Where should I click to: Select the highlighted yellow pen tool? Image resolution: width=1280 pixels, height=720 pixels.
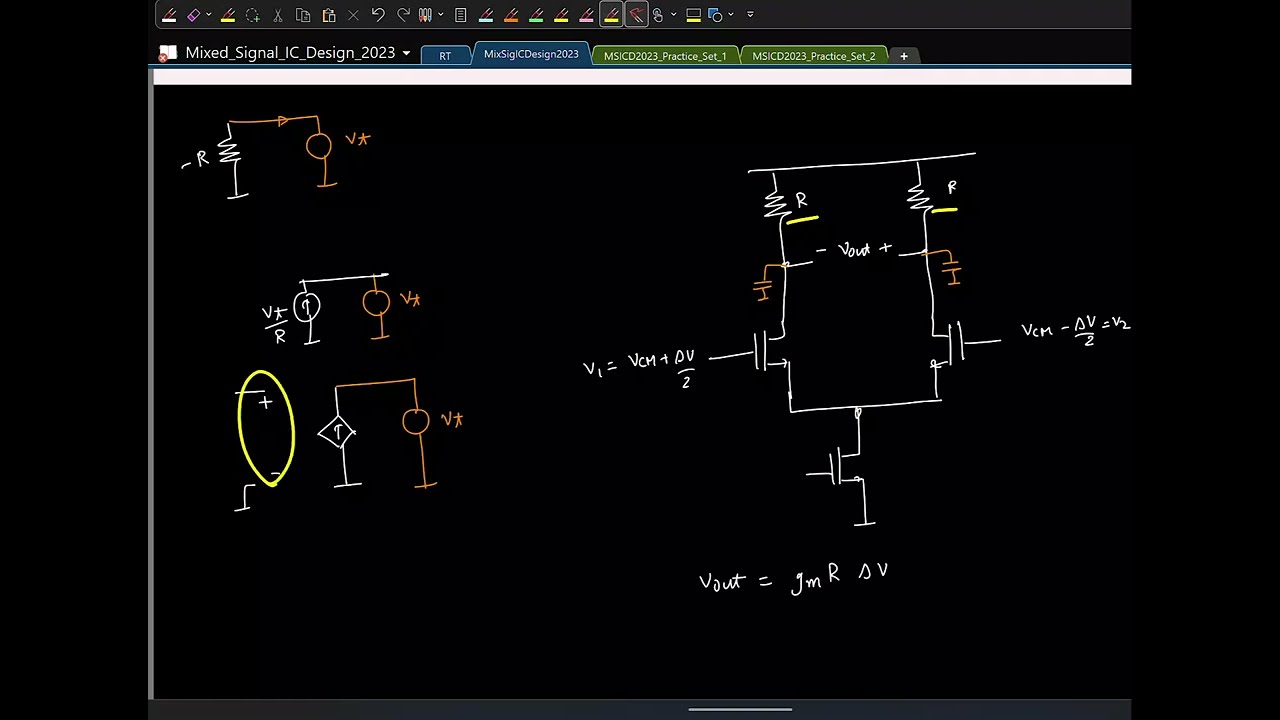pos(611,14)
